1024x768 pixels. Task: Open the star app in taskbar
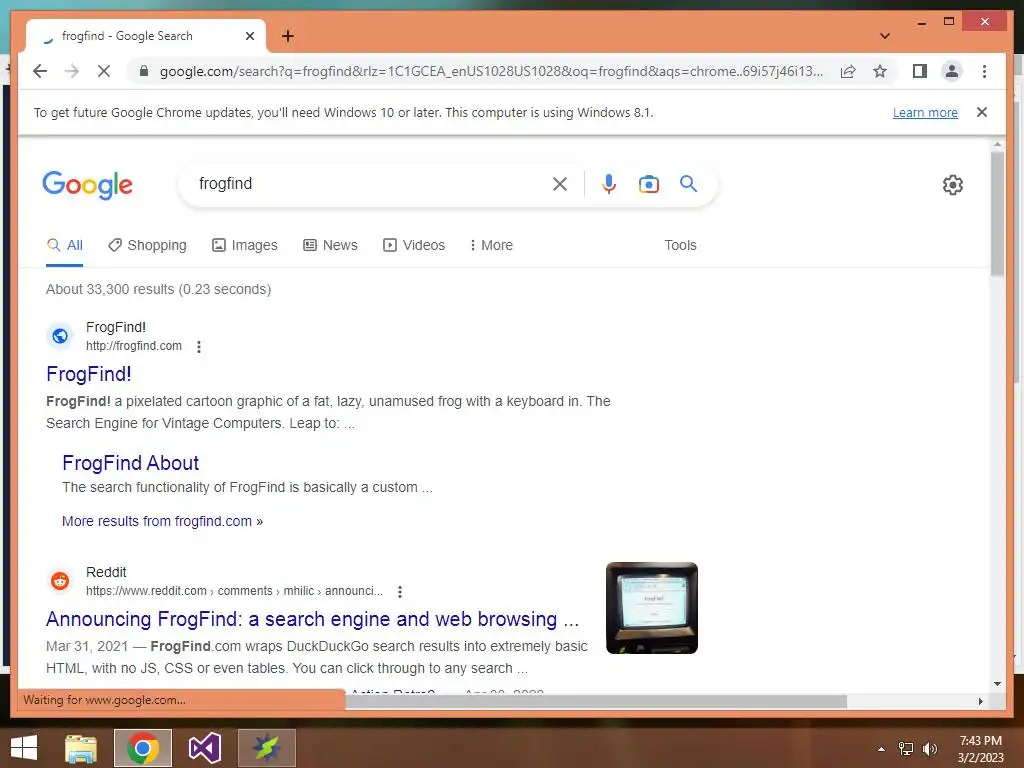click(266, 748)
